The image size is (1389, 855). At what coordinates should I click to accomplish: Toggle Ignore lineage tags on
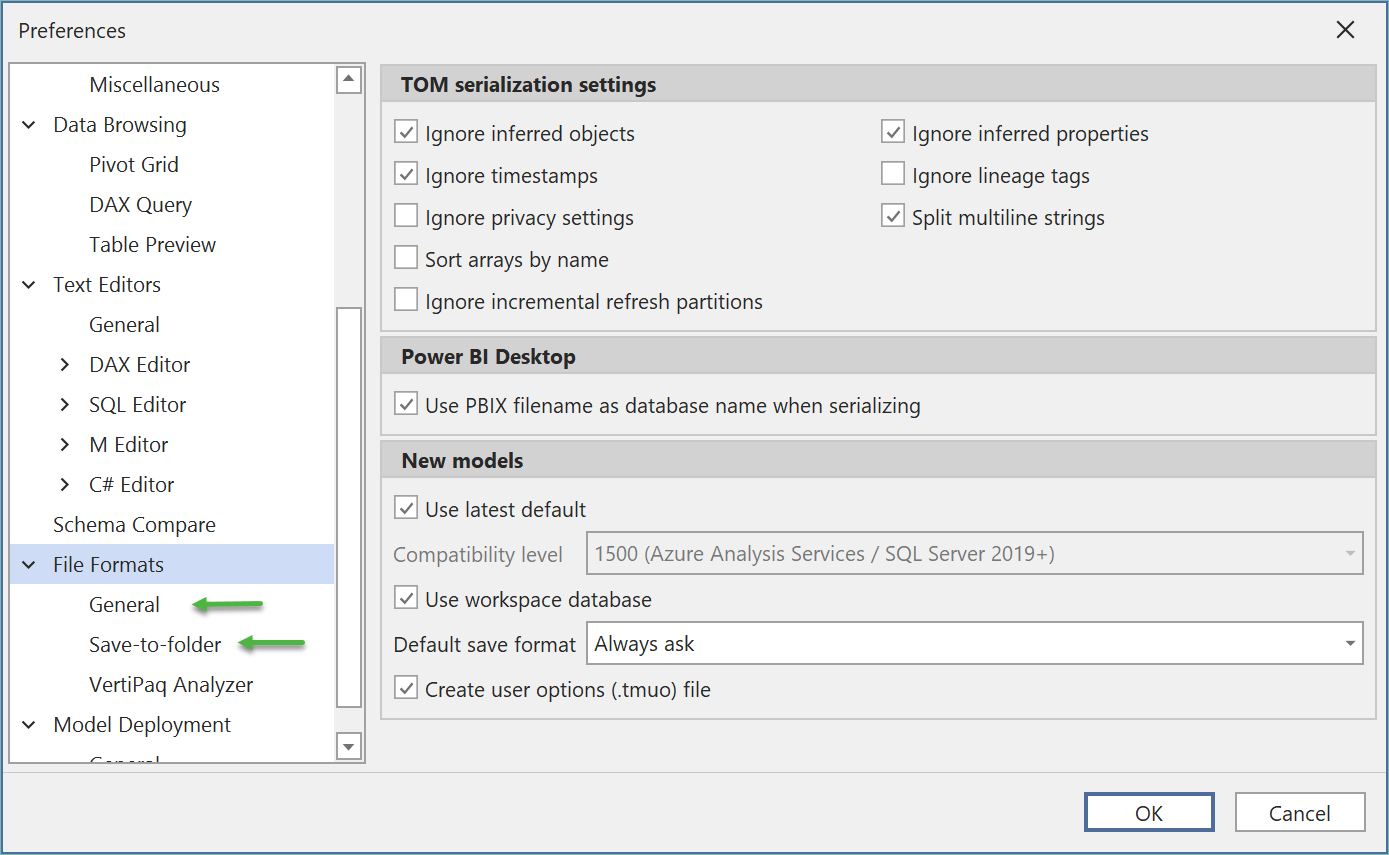click(892, 173)
